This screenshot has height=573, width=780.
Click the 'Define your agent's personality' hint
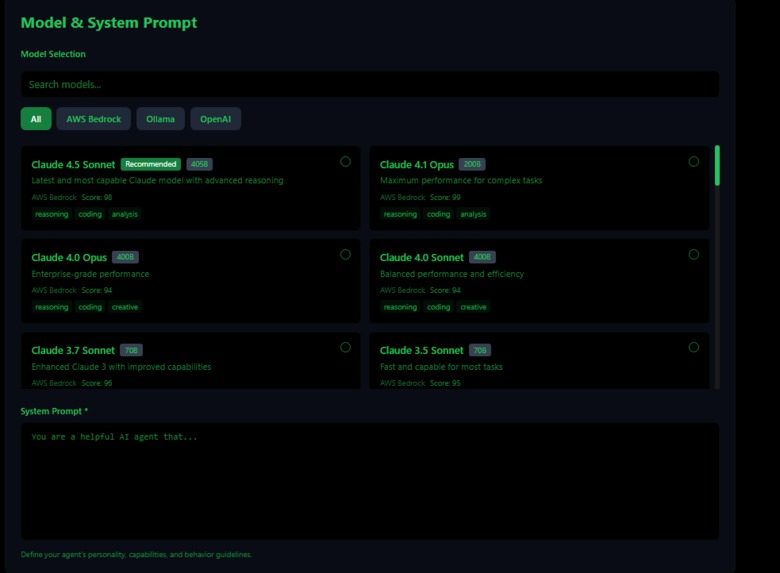click(x=136, y=555)
